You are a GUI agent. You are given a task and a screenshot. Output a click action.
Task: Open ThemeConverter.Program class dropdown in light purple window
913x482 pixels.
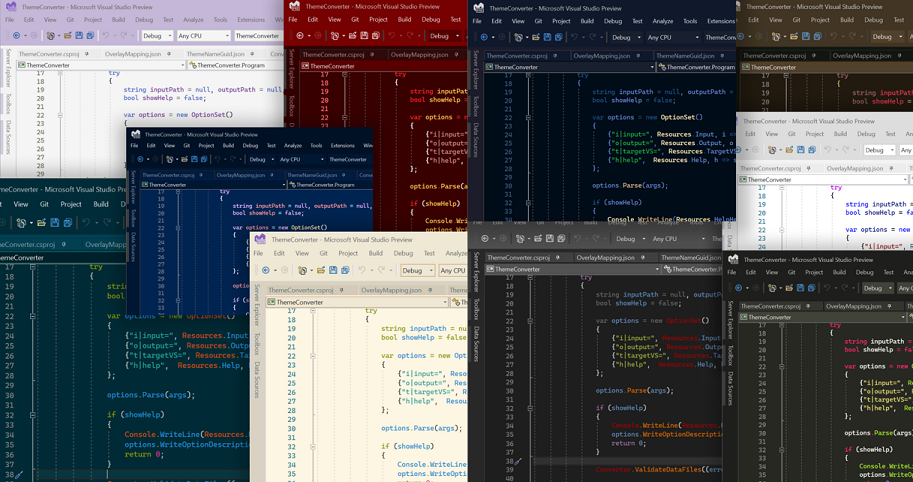click(x=236, y=65)
